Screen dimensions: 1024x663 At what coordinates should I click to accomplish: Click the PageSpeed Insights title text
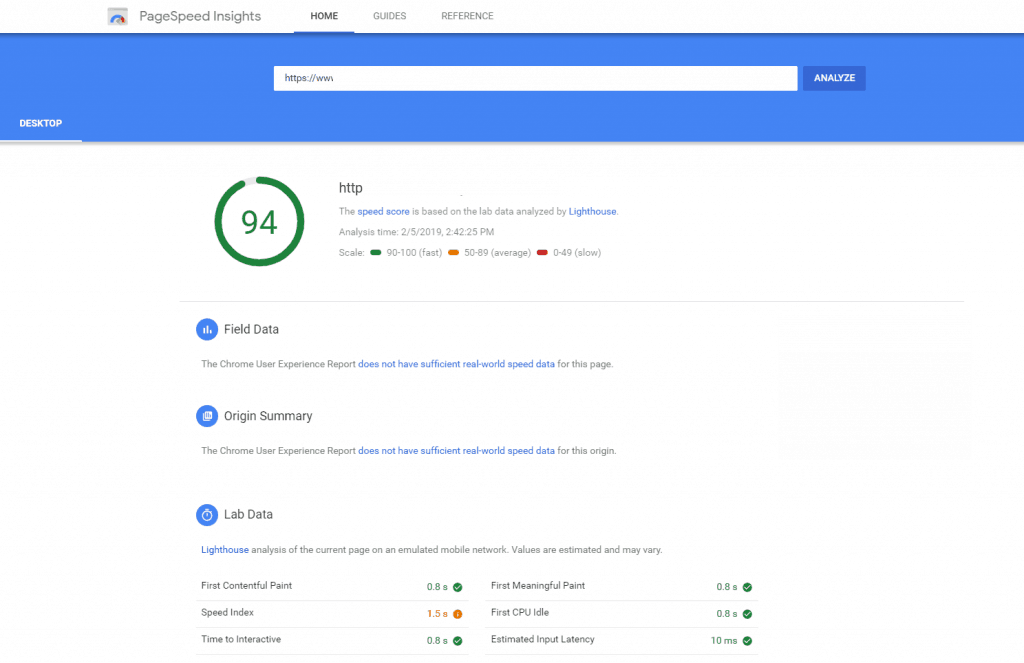(x=200, y=16)
